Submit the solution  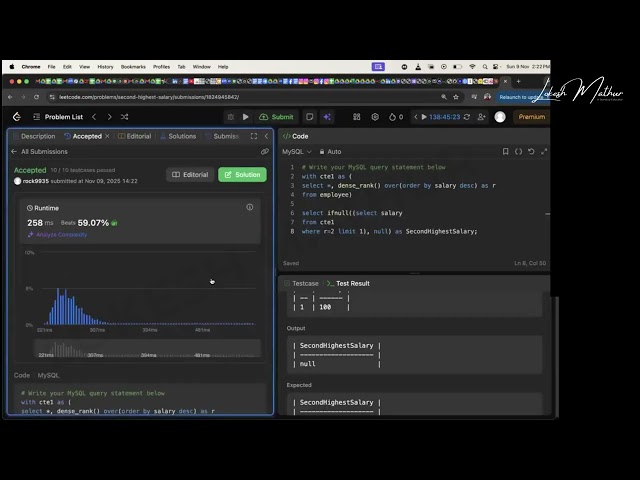tap(276, 117)
